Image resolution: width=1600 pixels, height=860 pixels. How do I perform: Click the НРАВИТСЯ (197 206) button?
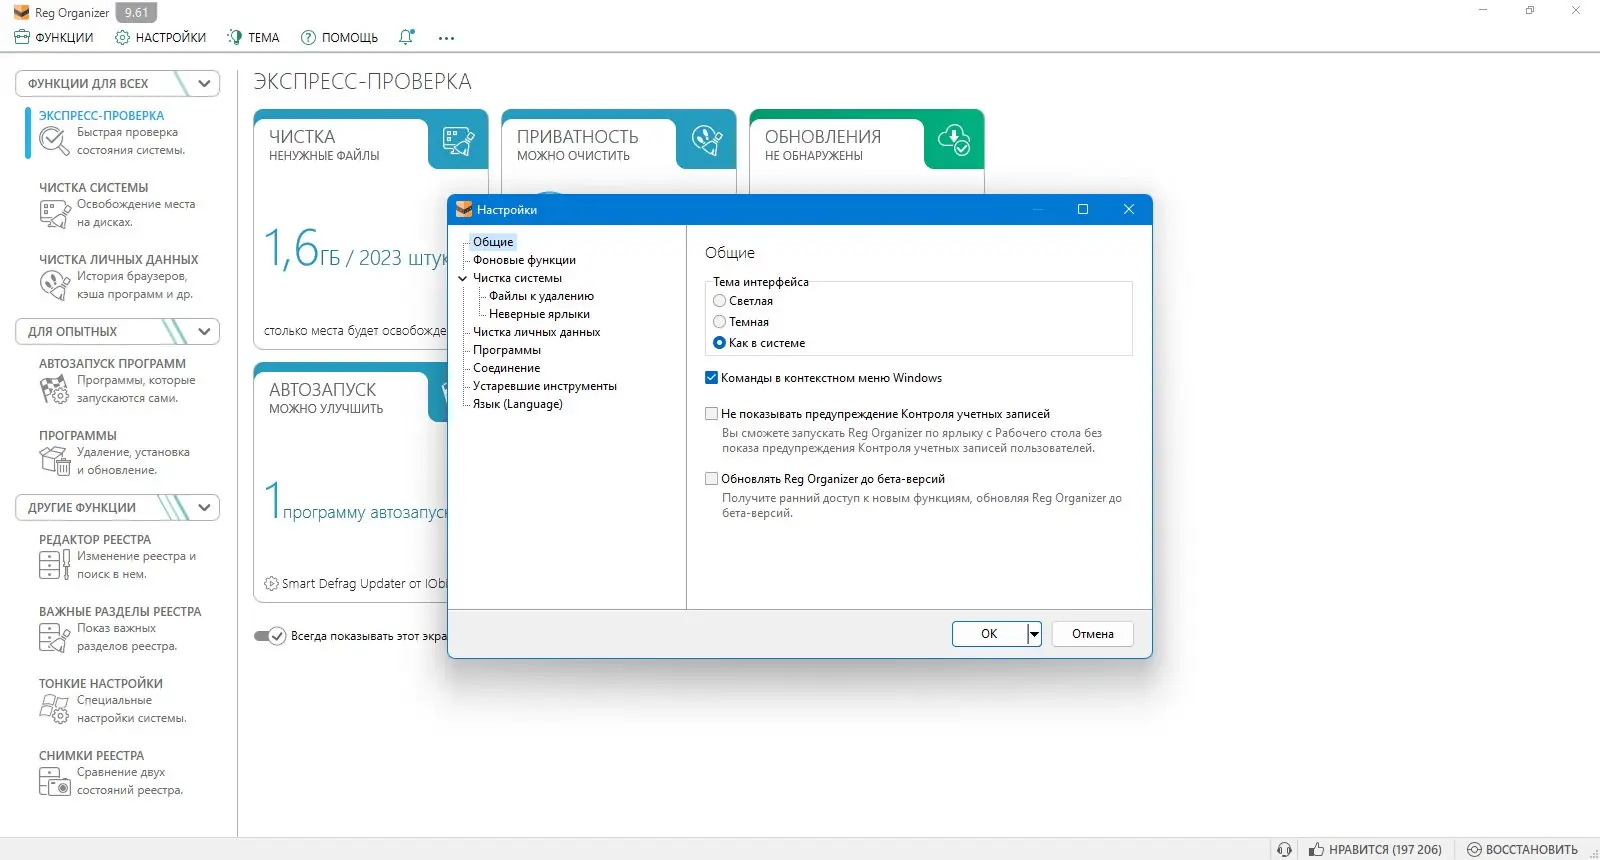point(1376,849)
